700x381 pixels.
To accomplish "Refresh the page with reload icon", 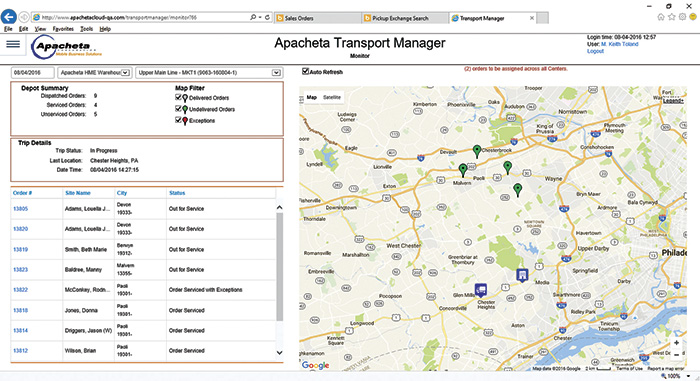I will click(267, 17).
